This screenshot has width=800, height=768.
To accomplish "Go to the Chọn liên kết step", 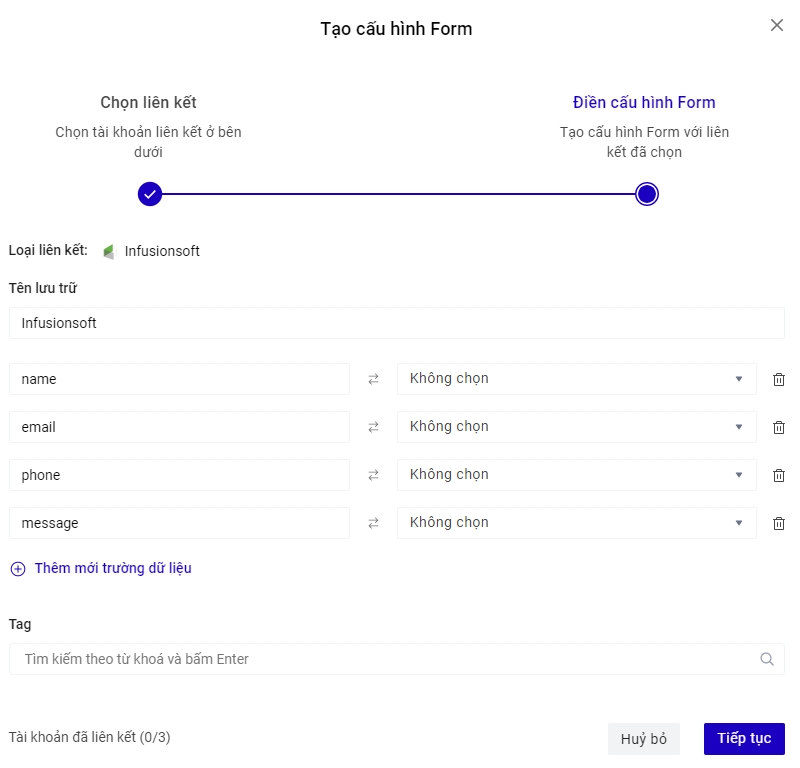I will click(148, 103).
